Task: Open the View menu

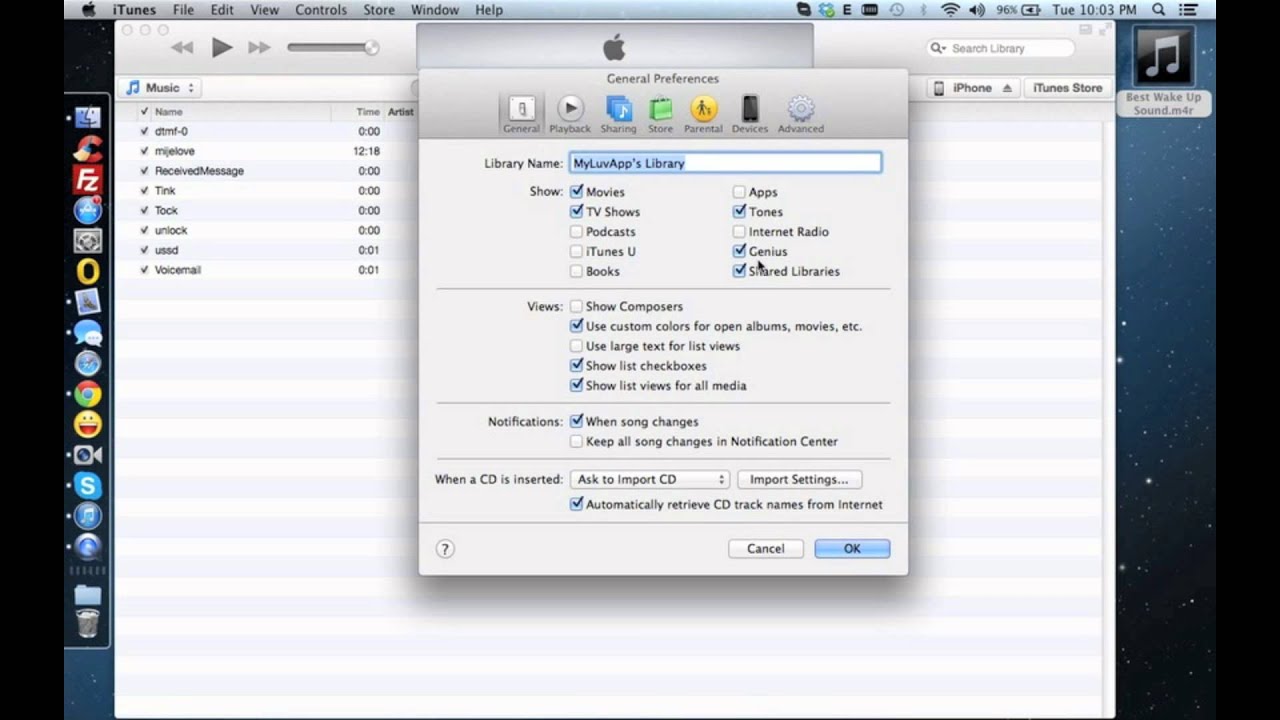Action: tap(264, 10)
